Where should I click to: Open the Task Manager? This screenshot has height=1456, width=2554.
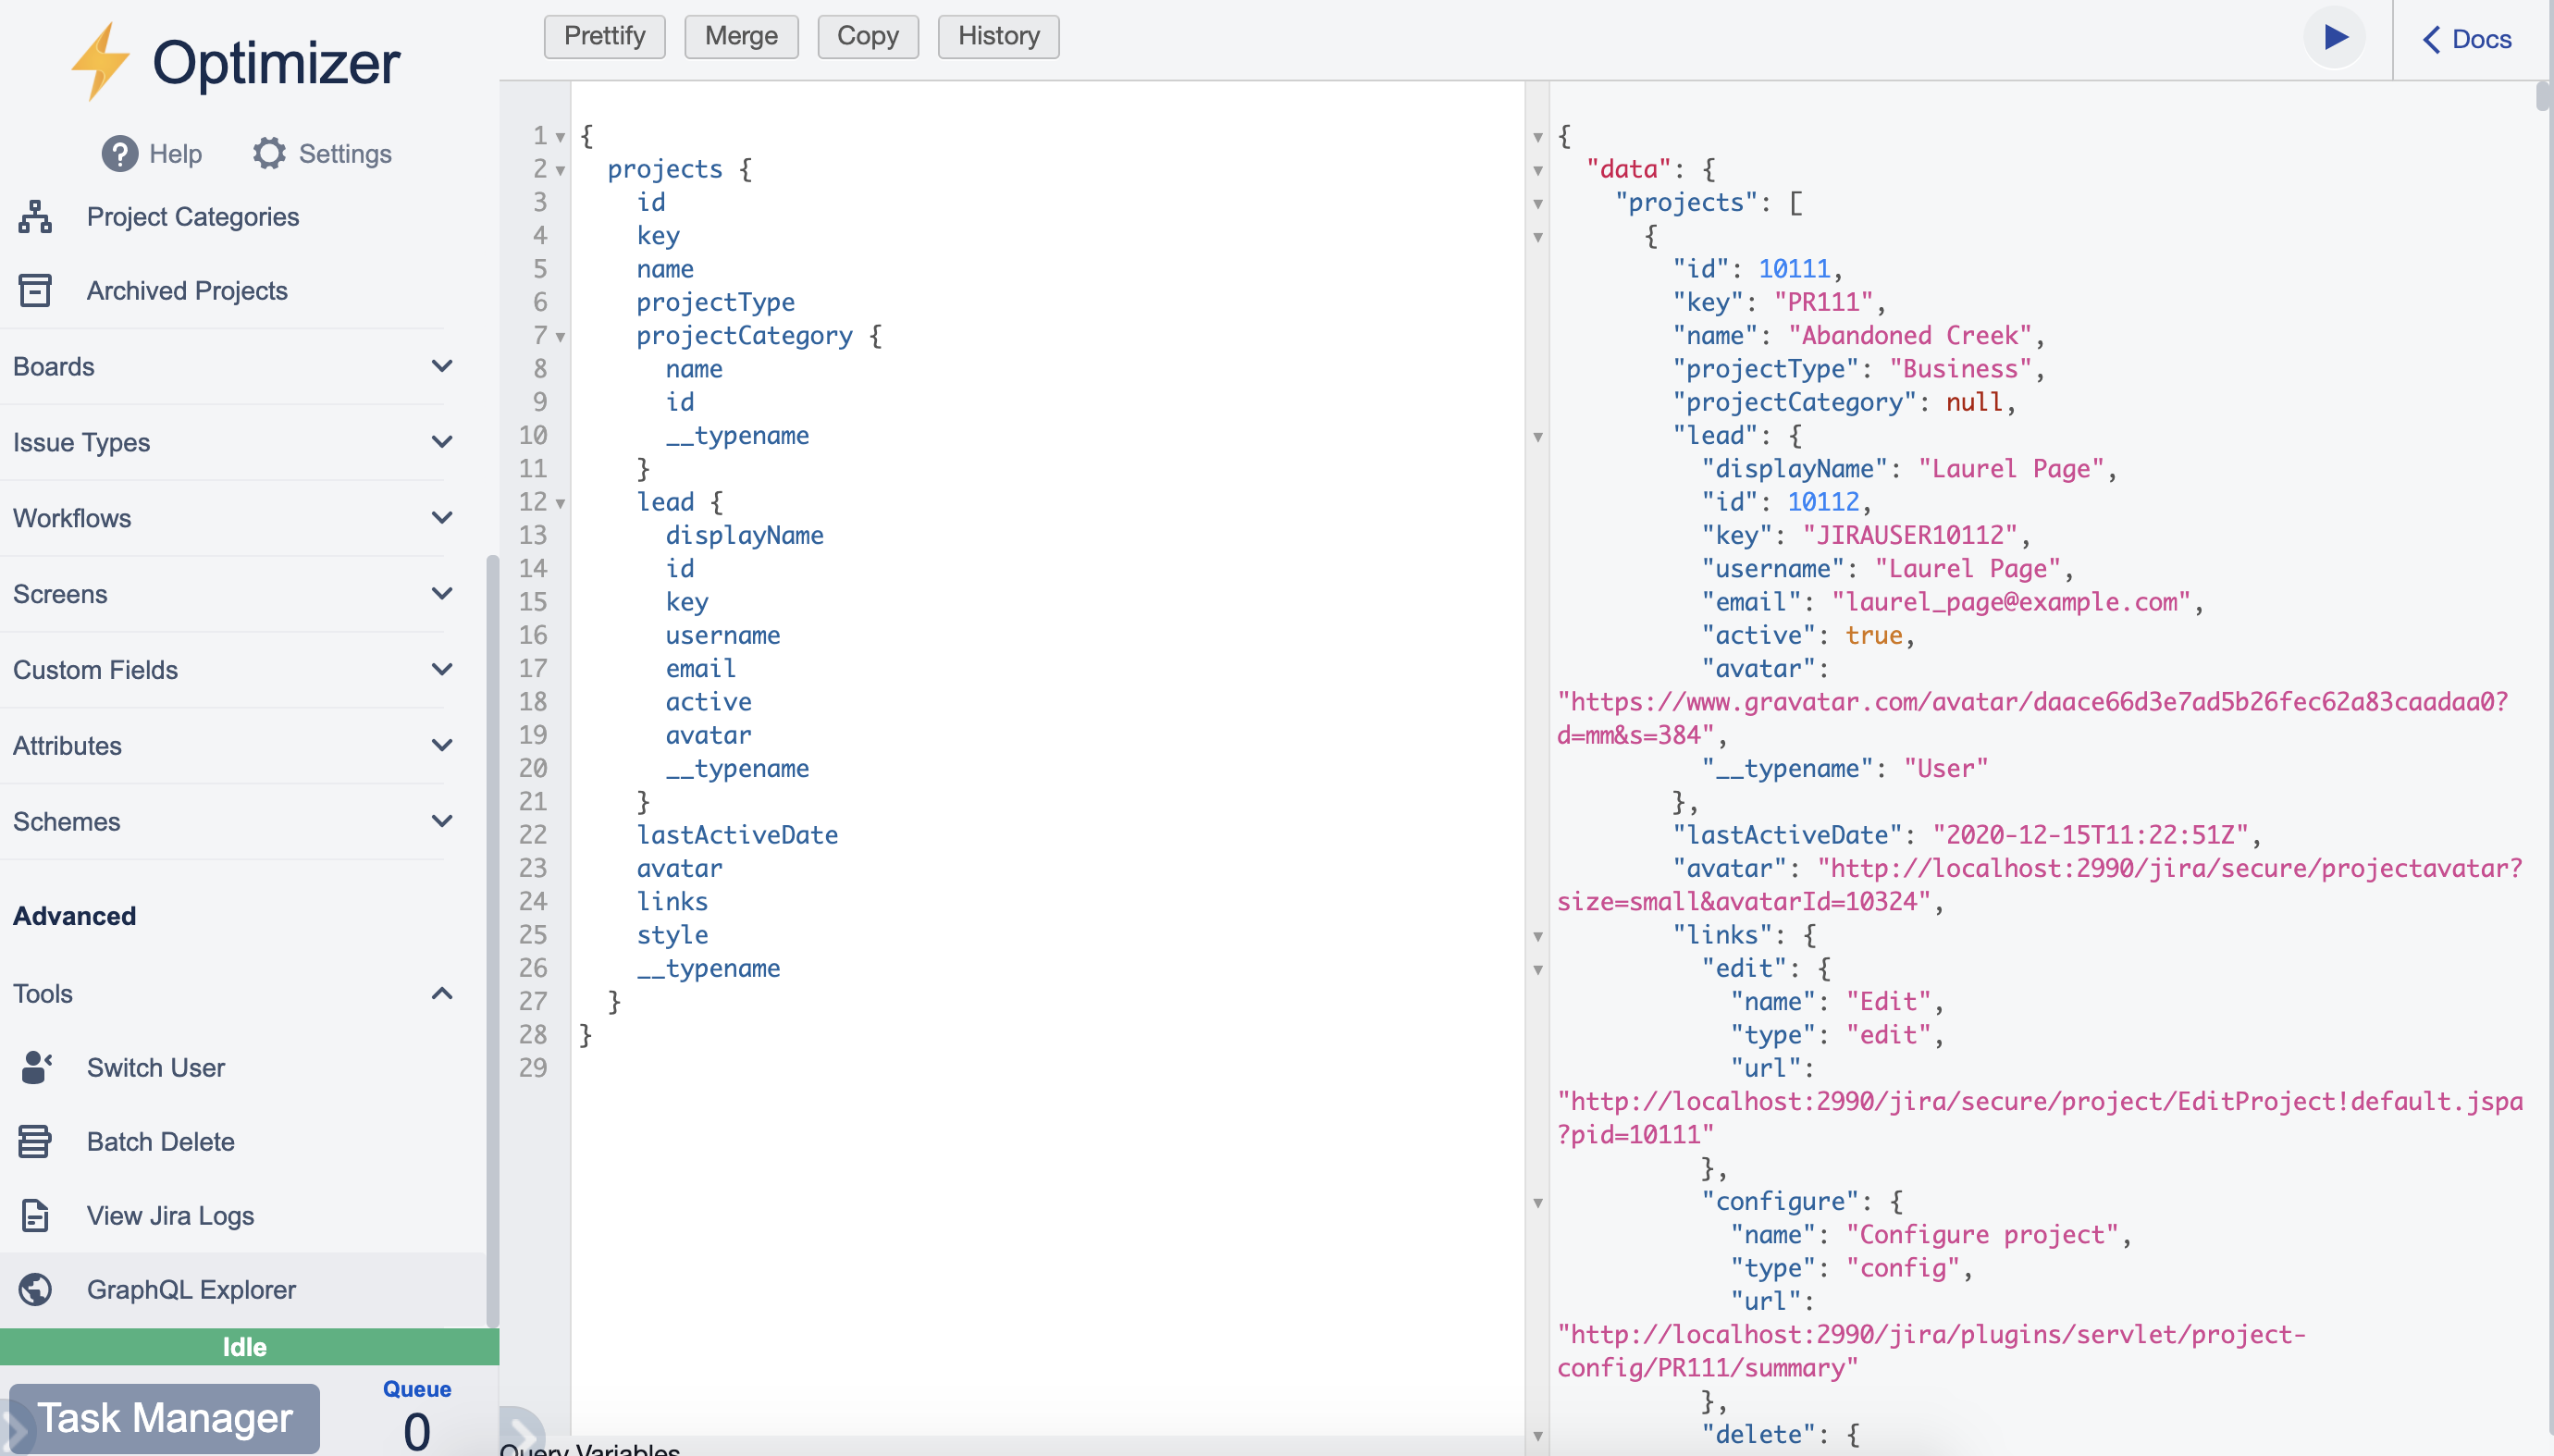(165, 1418)
